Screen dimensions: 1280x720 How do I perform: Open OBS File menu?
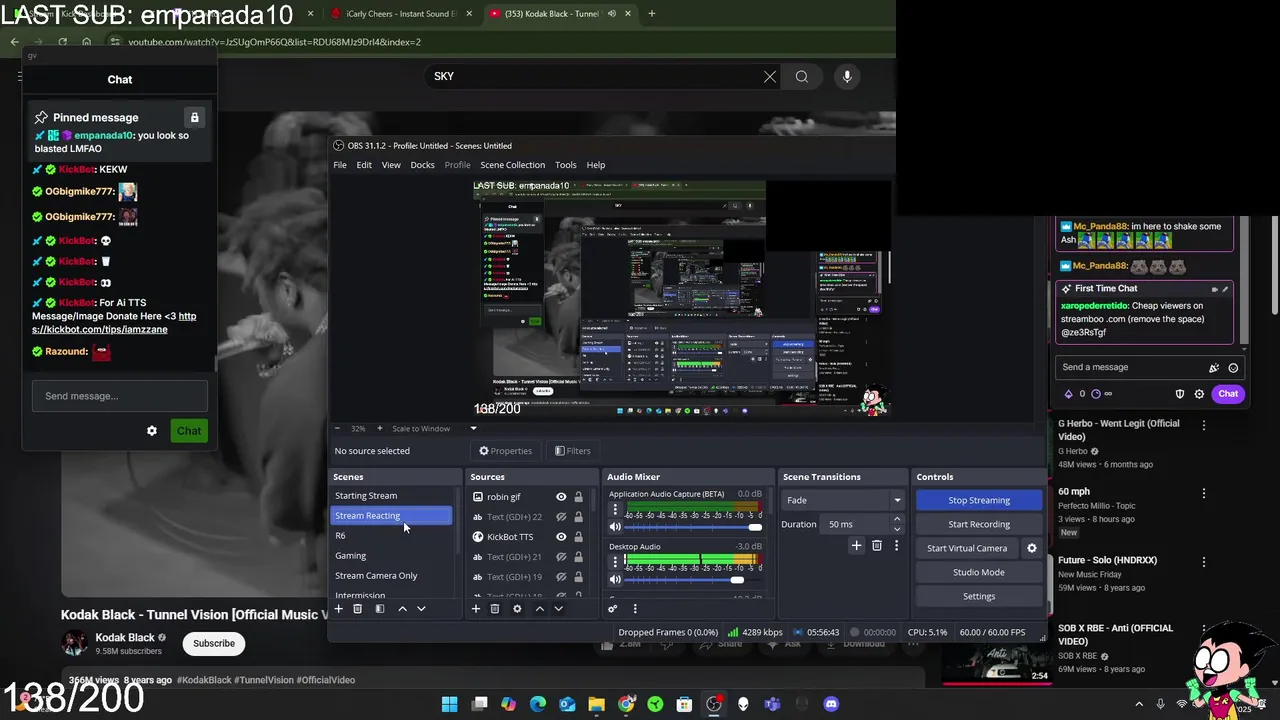tap(340, 165)
